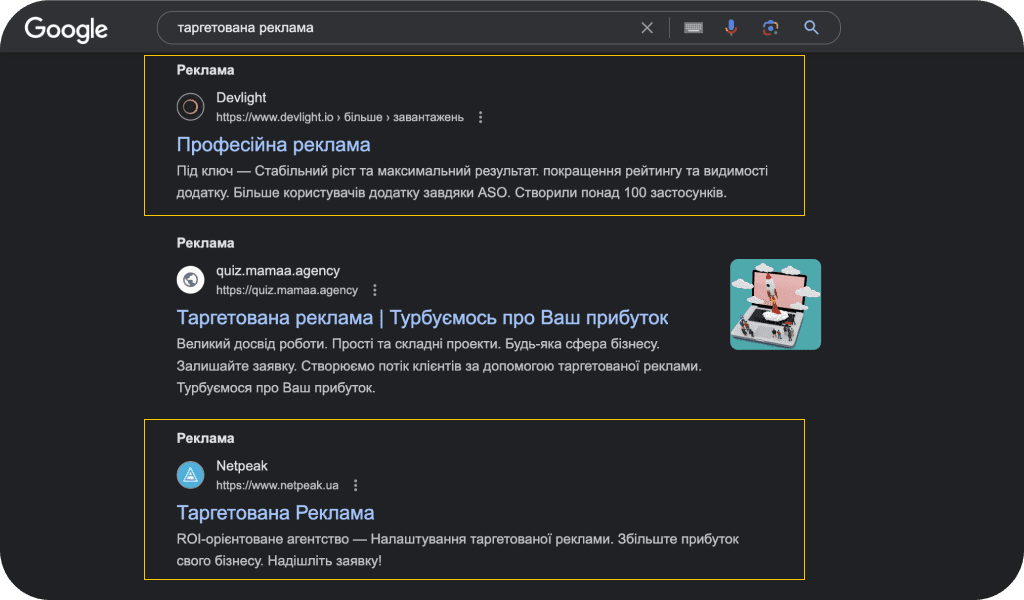Open Netpeak's "Таргетована Реклама" headline
Screen dimensions: 1024x600
(276, 512)
